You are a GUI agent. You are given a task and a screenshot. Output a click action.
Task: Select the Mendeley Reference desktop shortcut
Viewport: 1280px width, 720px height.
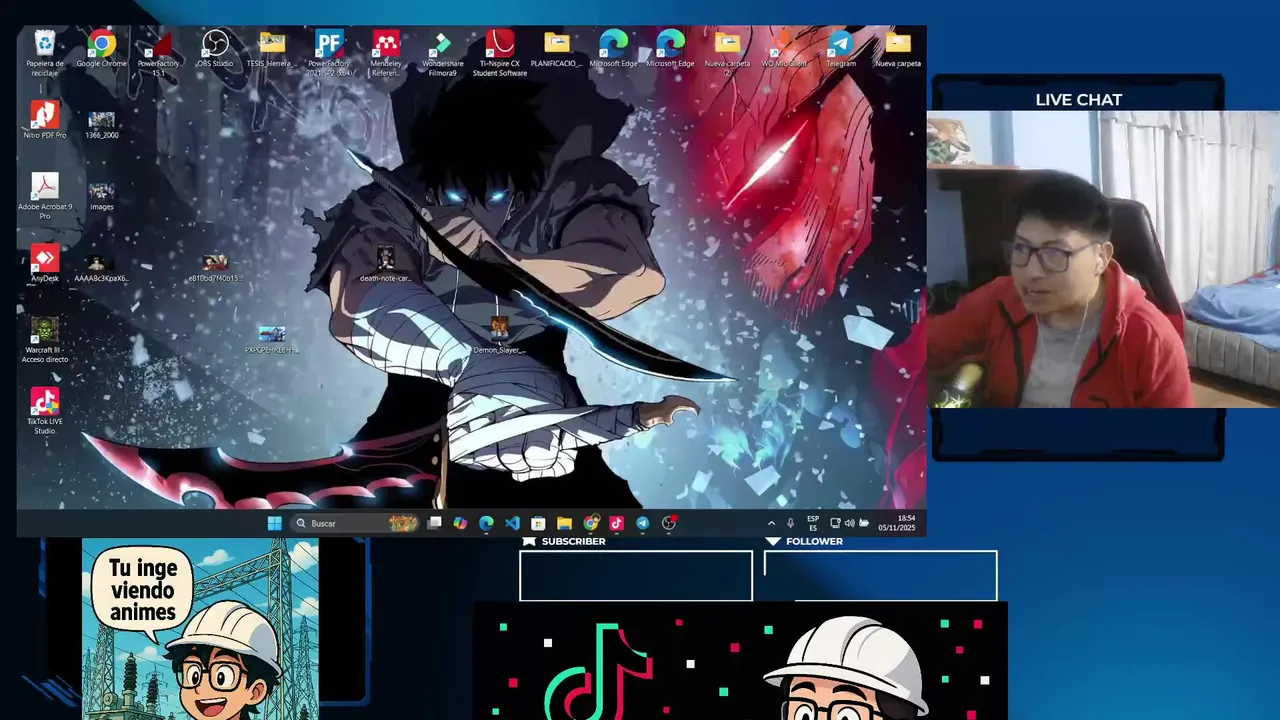pyautogui.click(x=386, y=53)
